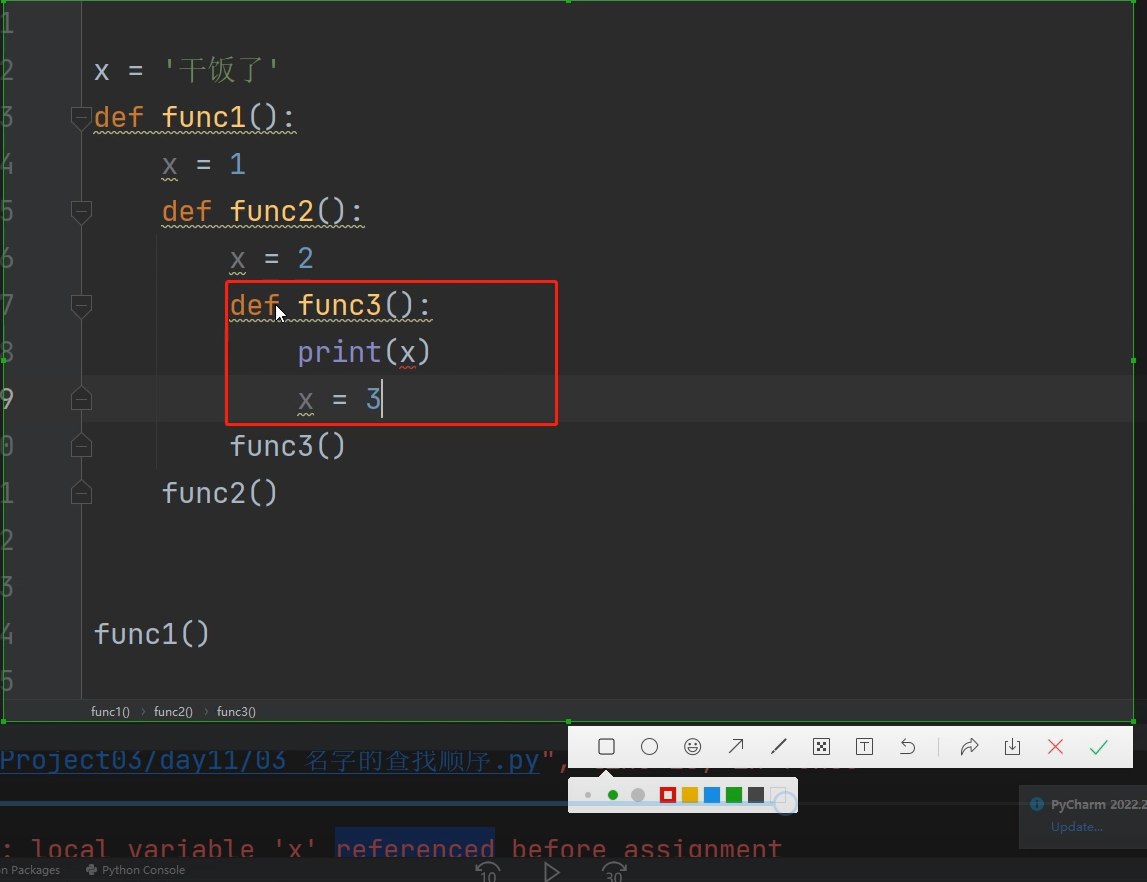The width and height of the screenshot is (1147, 882).
Task: Click the highlighted word 'referenced' in error
Action: pyautogui.click(x=415, y=848)
